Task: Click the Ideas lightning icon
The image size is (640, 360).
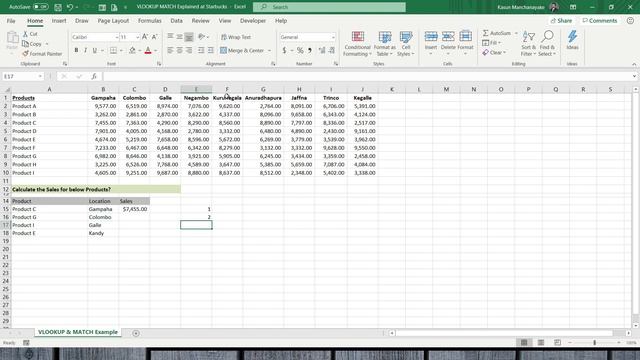Action: 572,36
